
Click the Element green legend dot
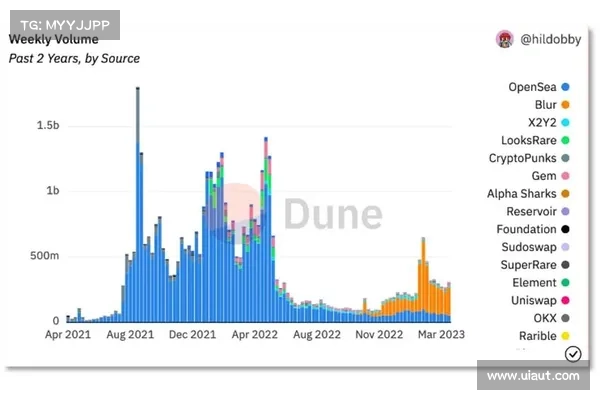[x=565, y=283]
